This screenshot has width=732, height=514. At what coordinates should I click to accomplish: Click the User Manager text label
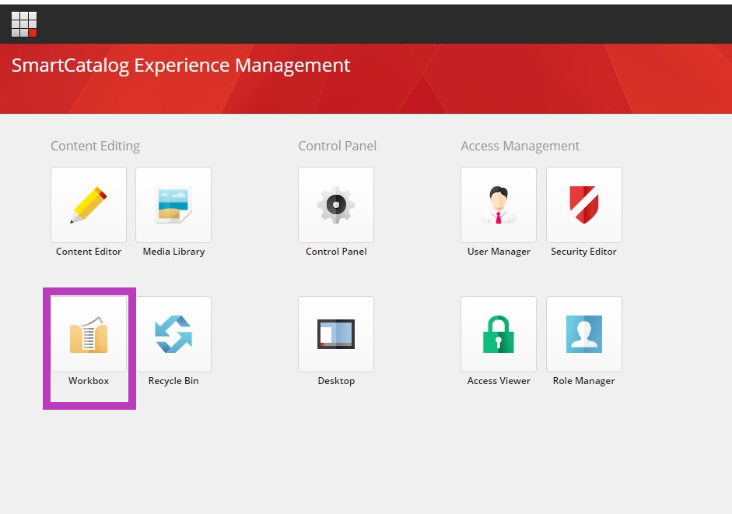pyautogui.click(x=499, y=252)
